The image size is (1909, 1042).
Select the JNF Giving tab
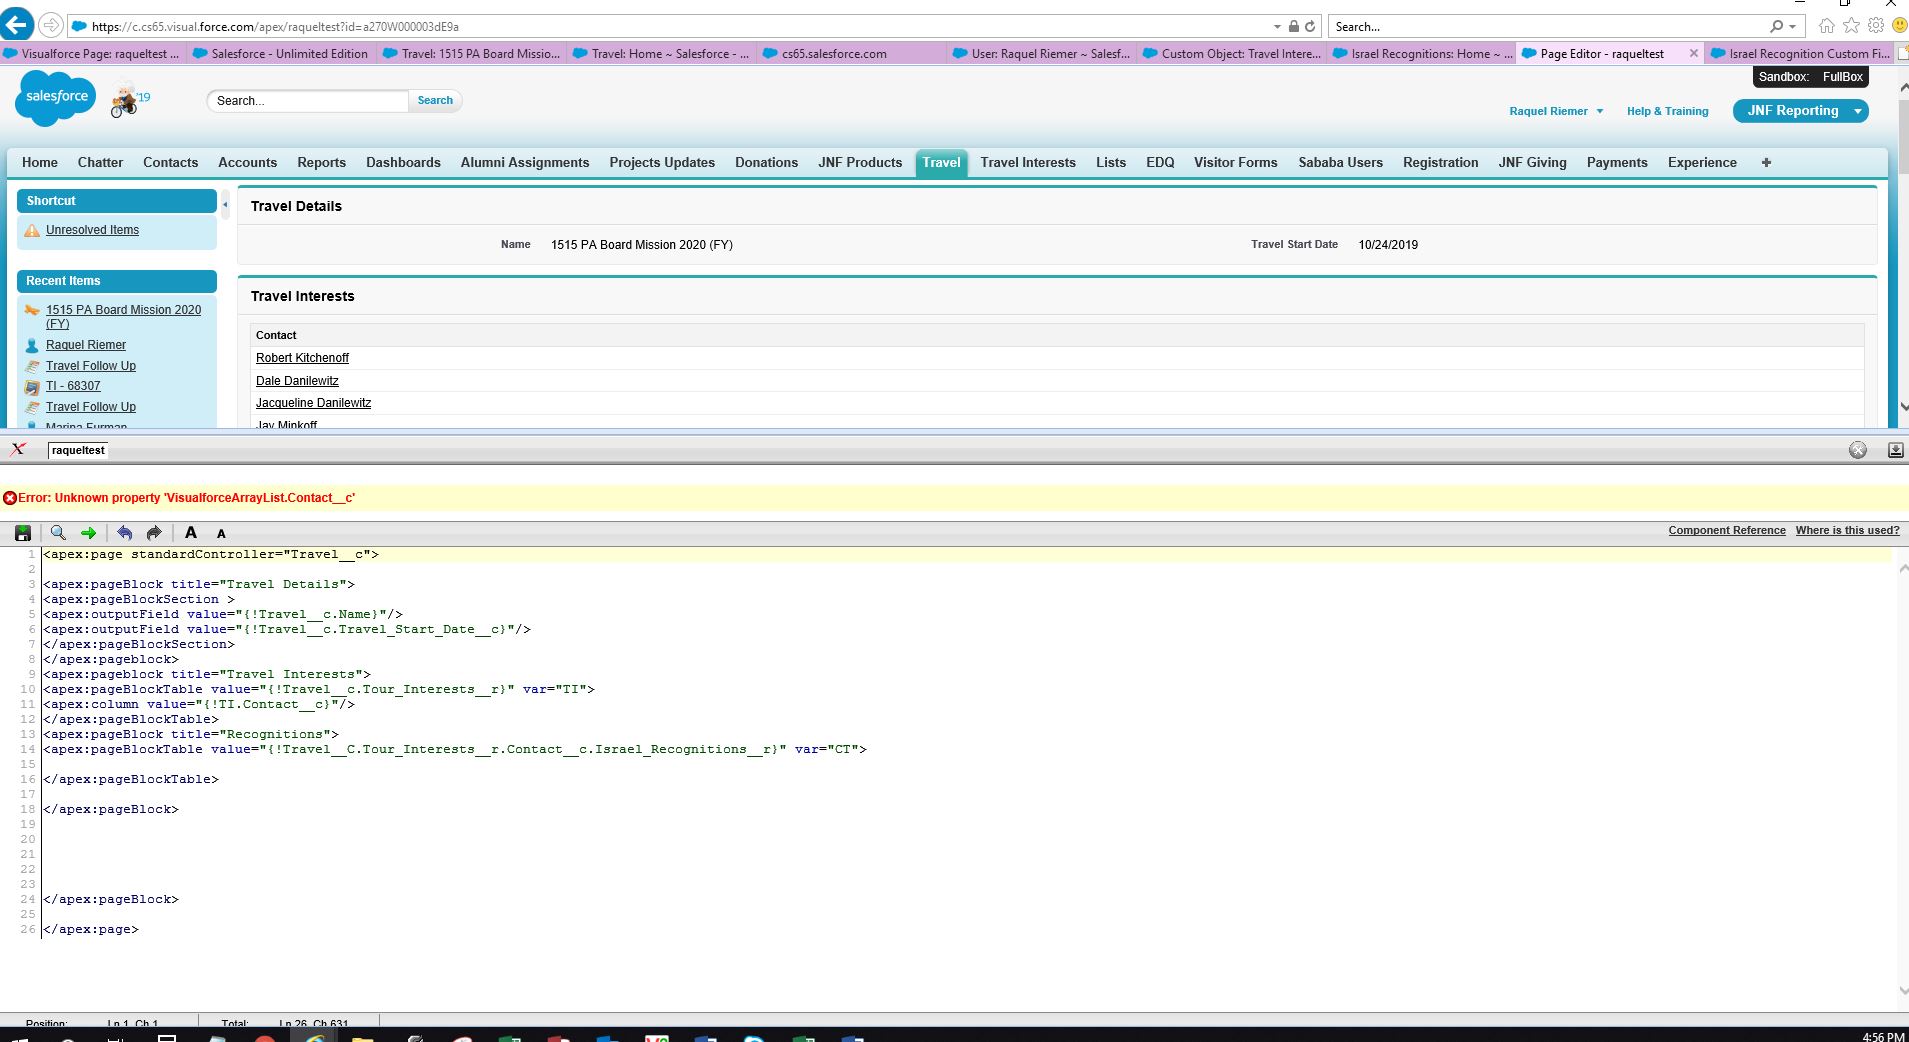1532,162
